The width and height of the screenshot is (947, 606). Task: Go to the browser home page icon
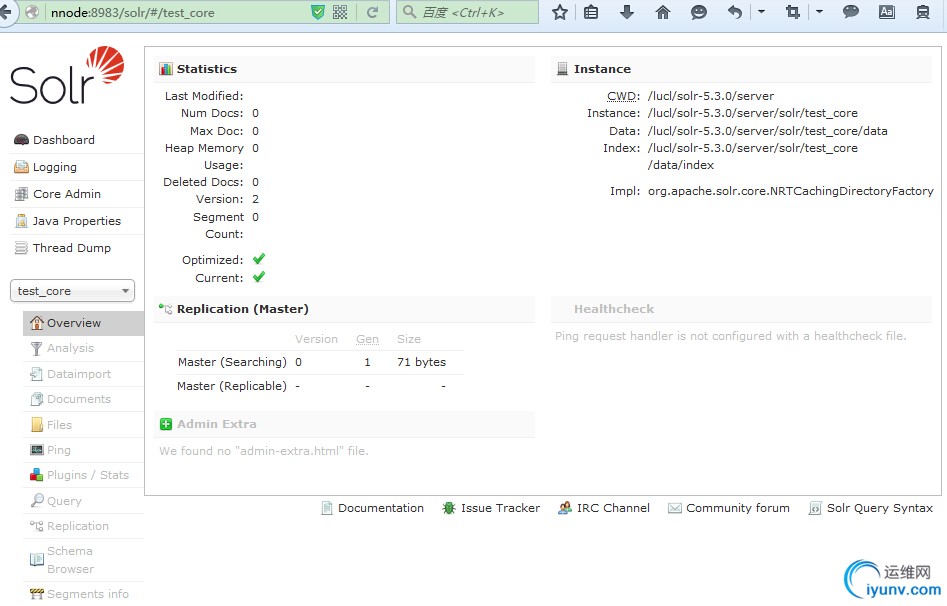663,12
